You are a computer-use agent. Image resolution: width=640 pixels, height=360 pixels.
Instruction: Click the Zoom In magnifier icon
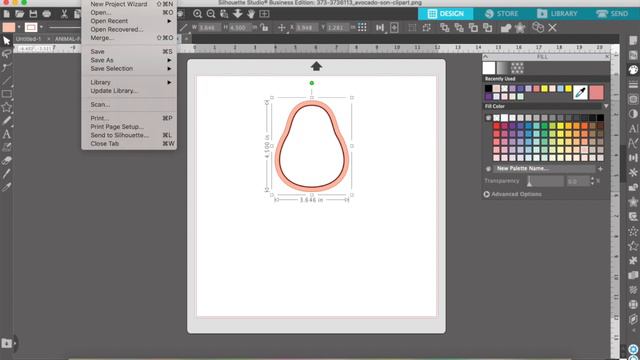click(x=198, y=14)
